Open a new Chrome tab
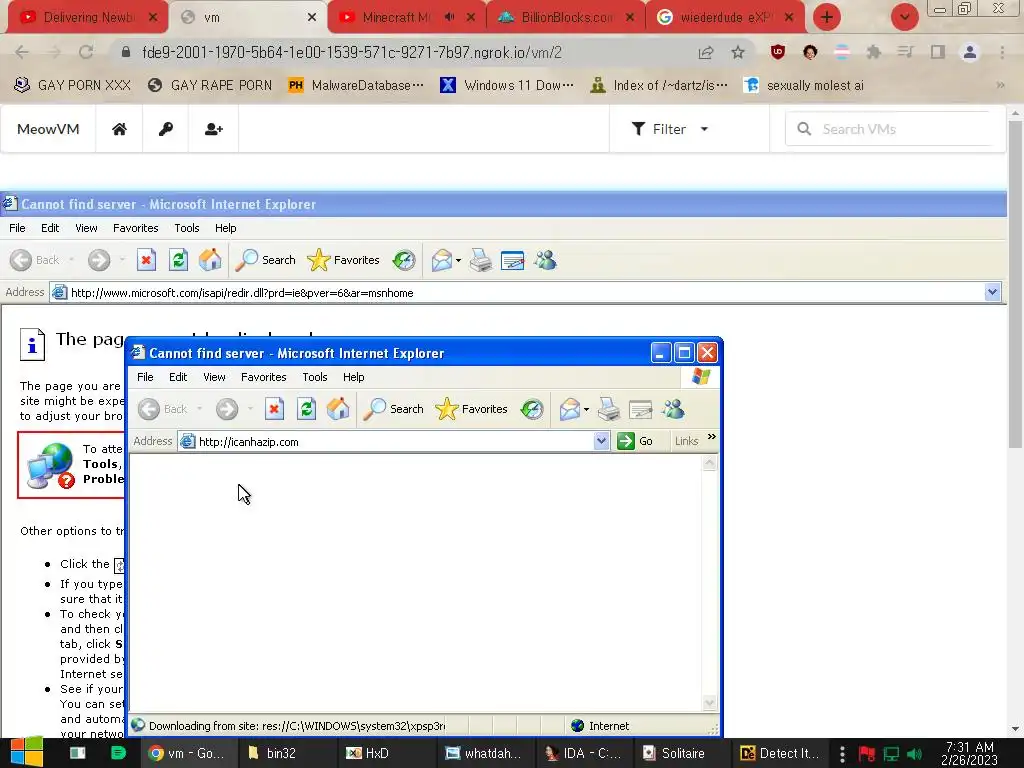The width and height of the screenshot is (1024, 768). (827, 17)
